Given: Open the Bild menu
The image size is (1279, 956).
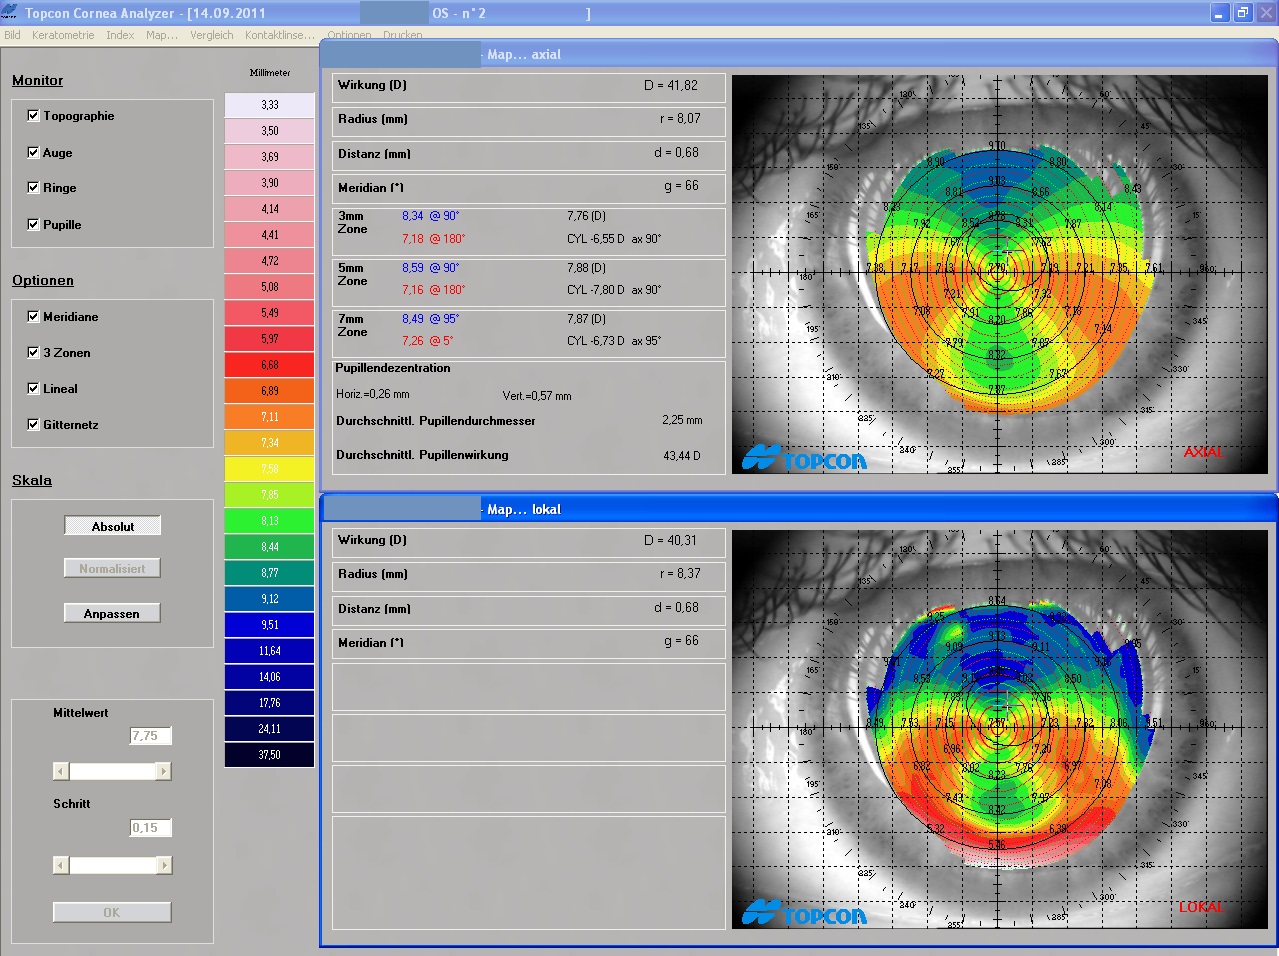Looking at the screenshot, I should tap(12, 35).
